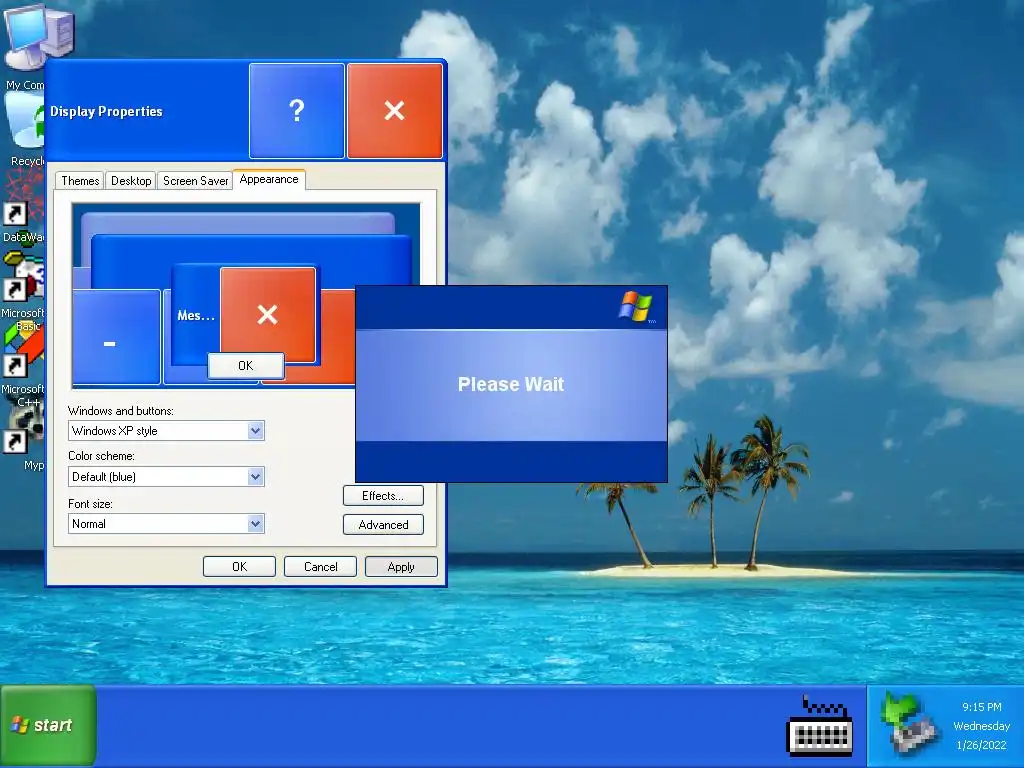Viewport: 1024px width, 768px height.
Task: Open the Screen Saver tab
Action: click(x=195, y=181)
